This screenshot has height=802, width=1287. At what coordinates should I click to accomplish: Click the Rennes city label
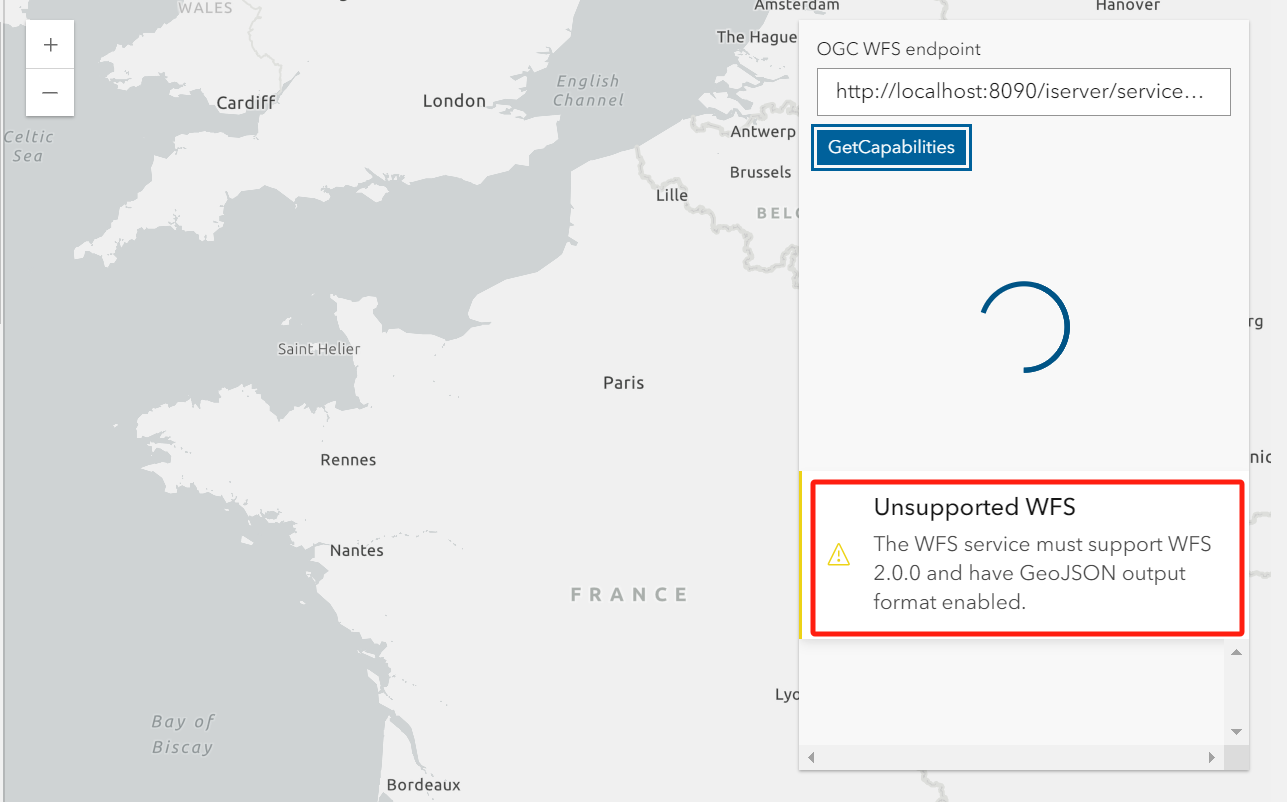tap(348, 460)
